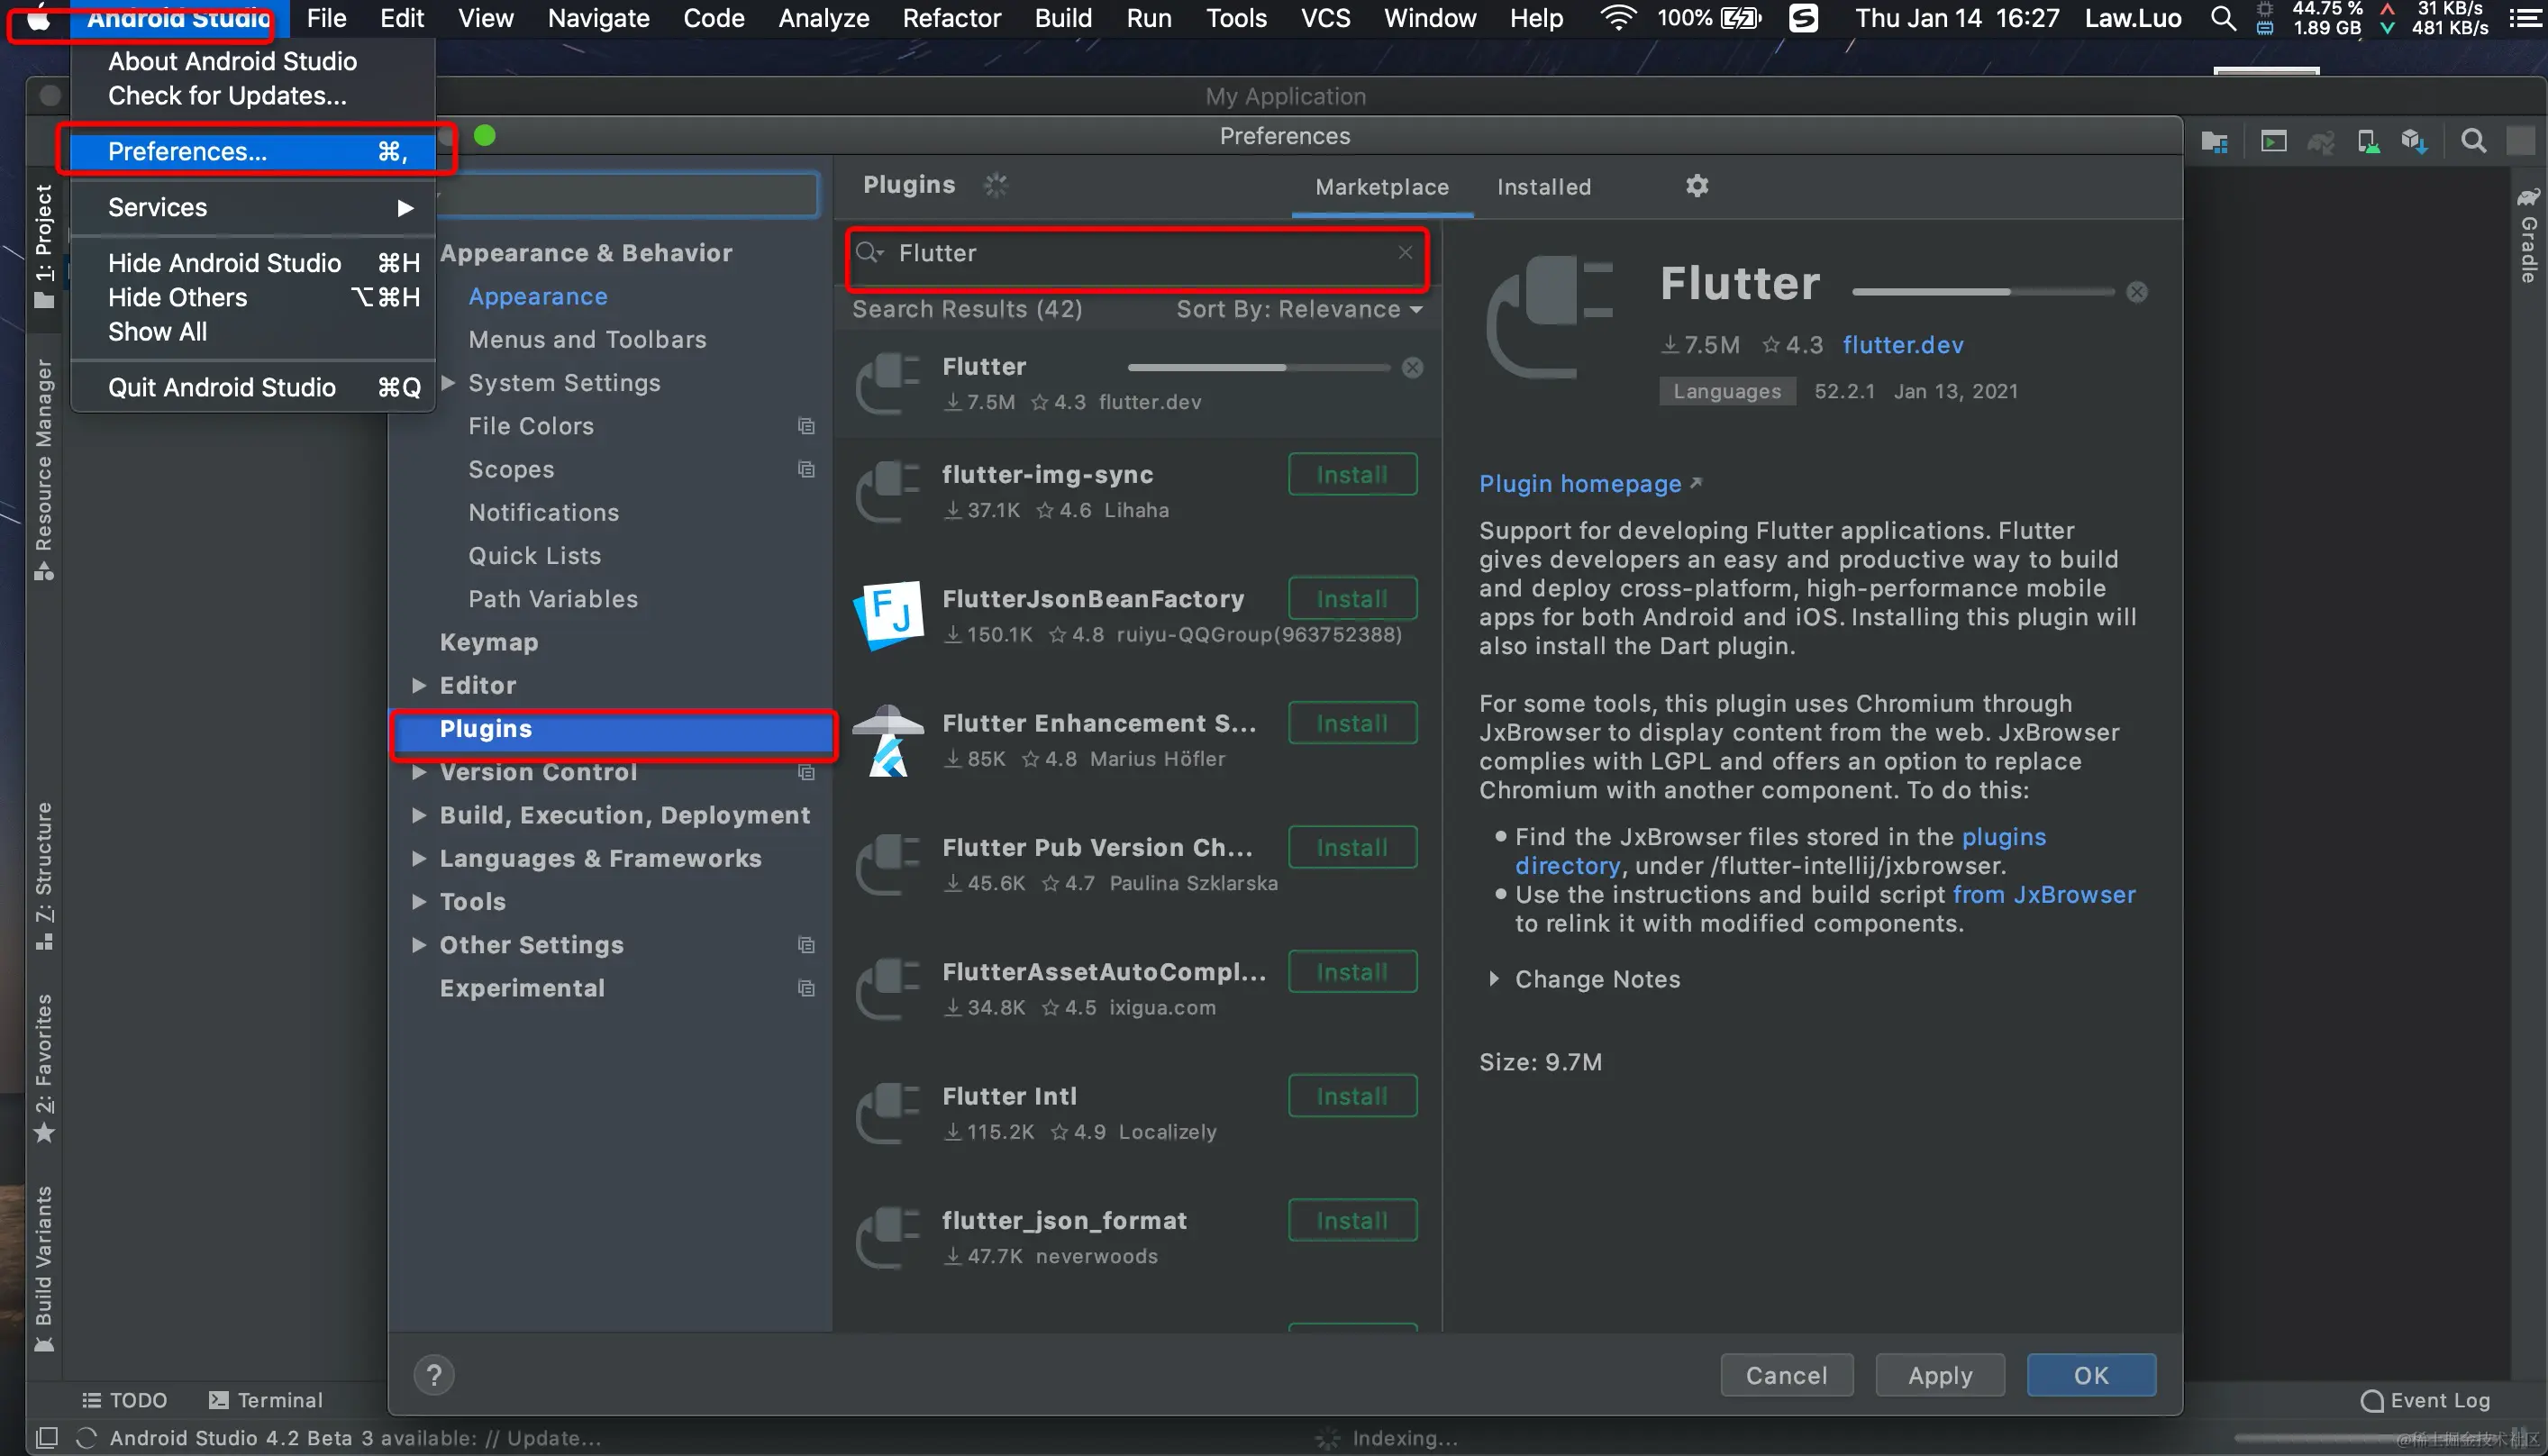The image size is (2548, 1456).
Task: Click the Flutter download progress bar in the details pane
Action: click(x=1982, y=292)
